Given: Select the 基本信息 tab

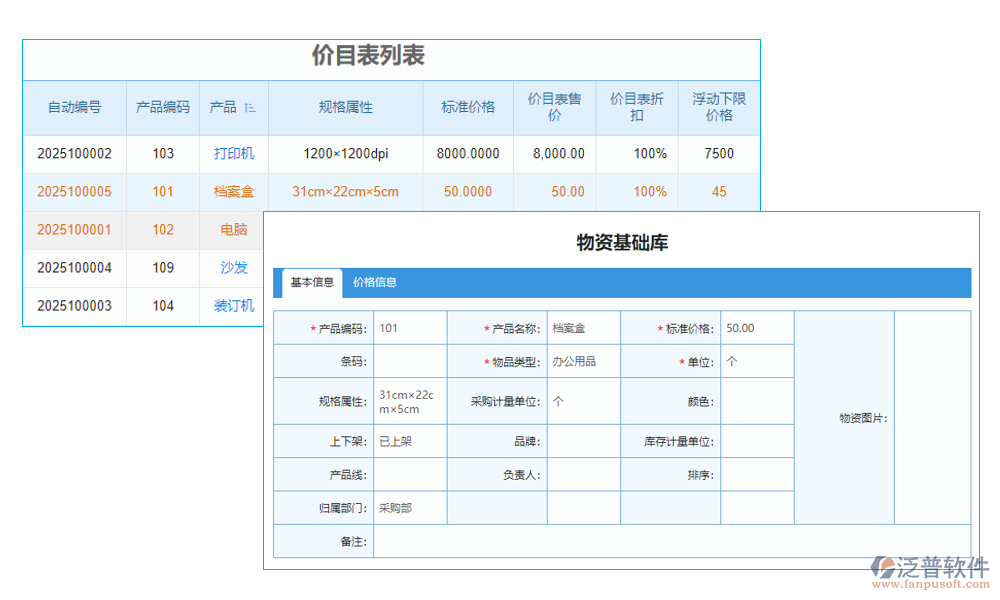Looking at the screenshot, I should (311, 282).
